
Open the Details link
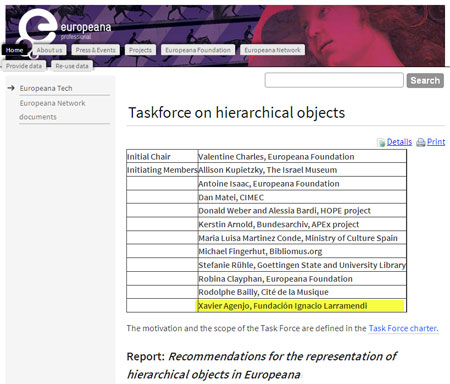pos(399,142)
